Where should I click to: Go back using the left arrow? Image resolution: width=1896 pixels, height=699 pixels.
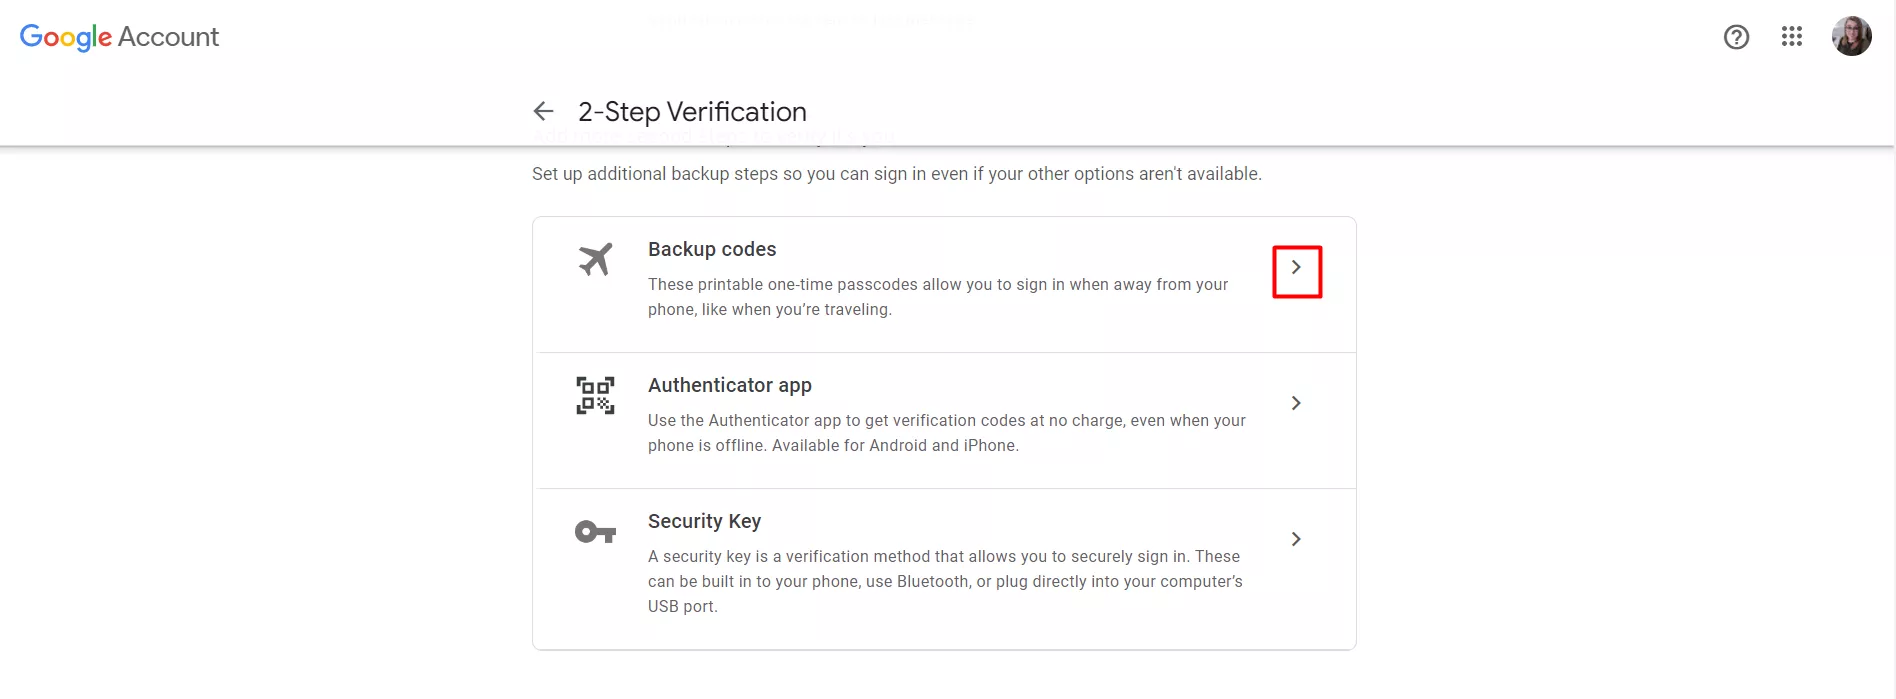click(543, 111)
